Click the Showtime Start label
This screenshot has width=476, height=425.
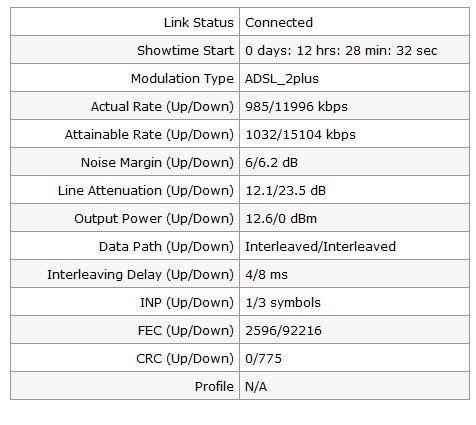tap(185, 50)
